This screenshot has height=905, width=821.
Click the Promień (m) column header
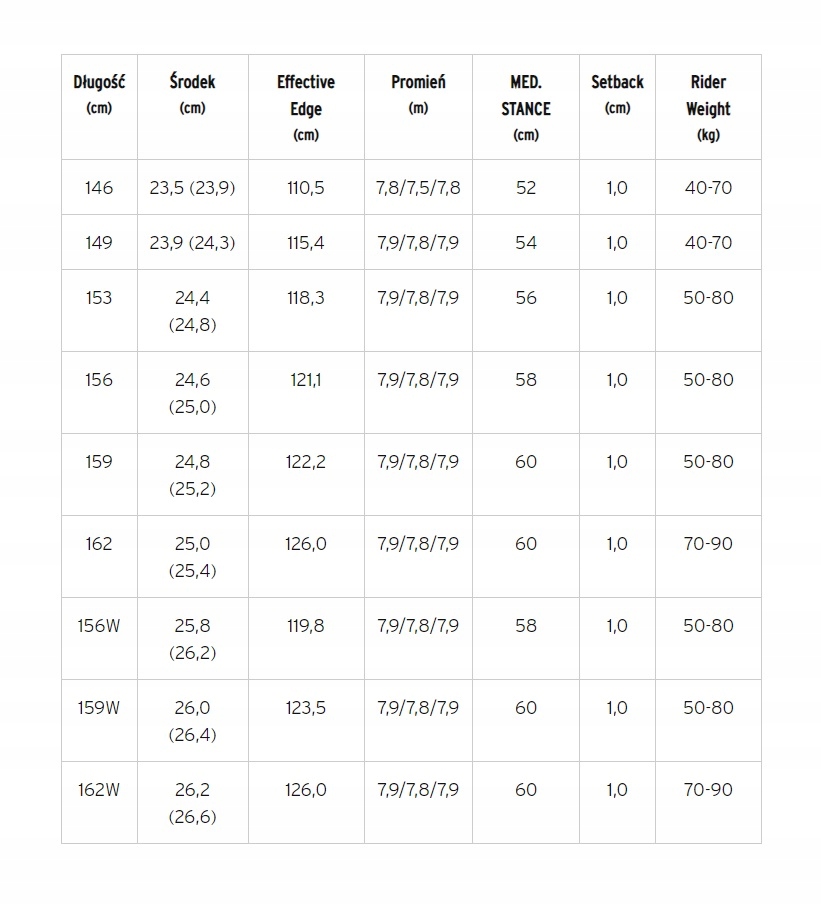point(418,95)
